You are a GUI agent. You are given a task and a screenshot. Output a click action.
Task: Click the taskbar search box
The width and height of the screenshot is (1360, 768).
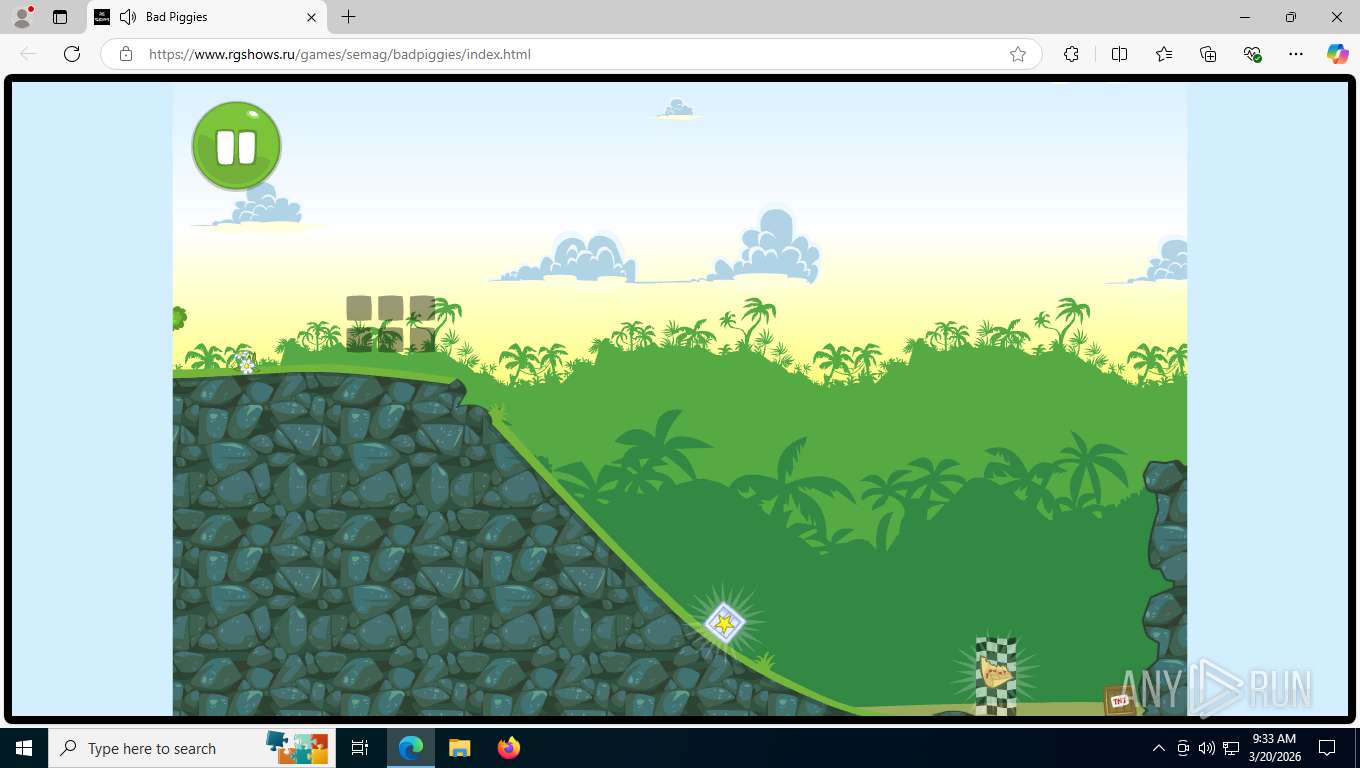point(192,748)
